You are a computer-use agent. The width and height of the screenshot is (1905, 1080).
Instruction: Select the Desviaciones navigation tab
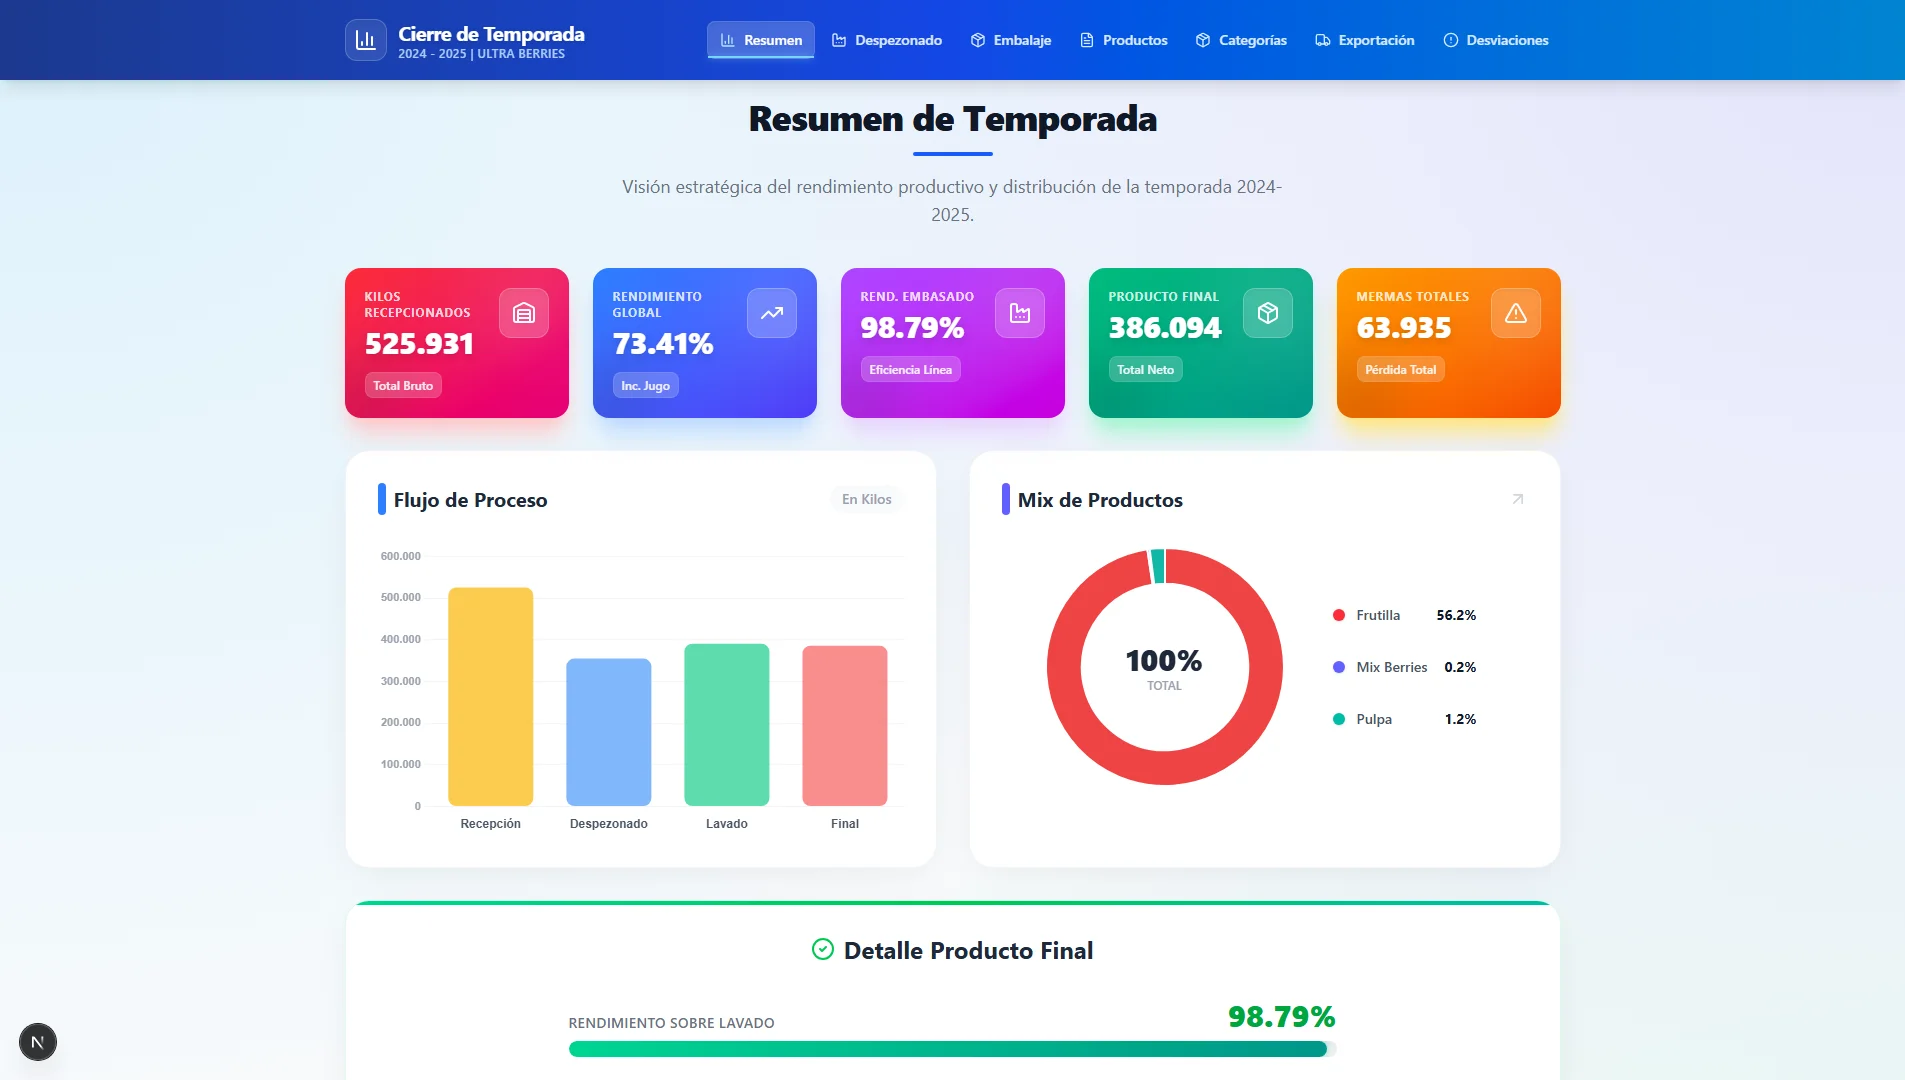[x=1496, y=40]
